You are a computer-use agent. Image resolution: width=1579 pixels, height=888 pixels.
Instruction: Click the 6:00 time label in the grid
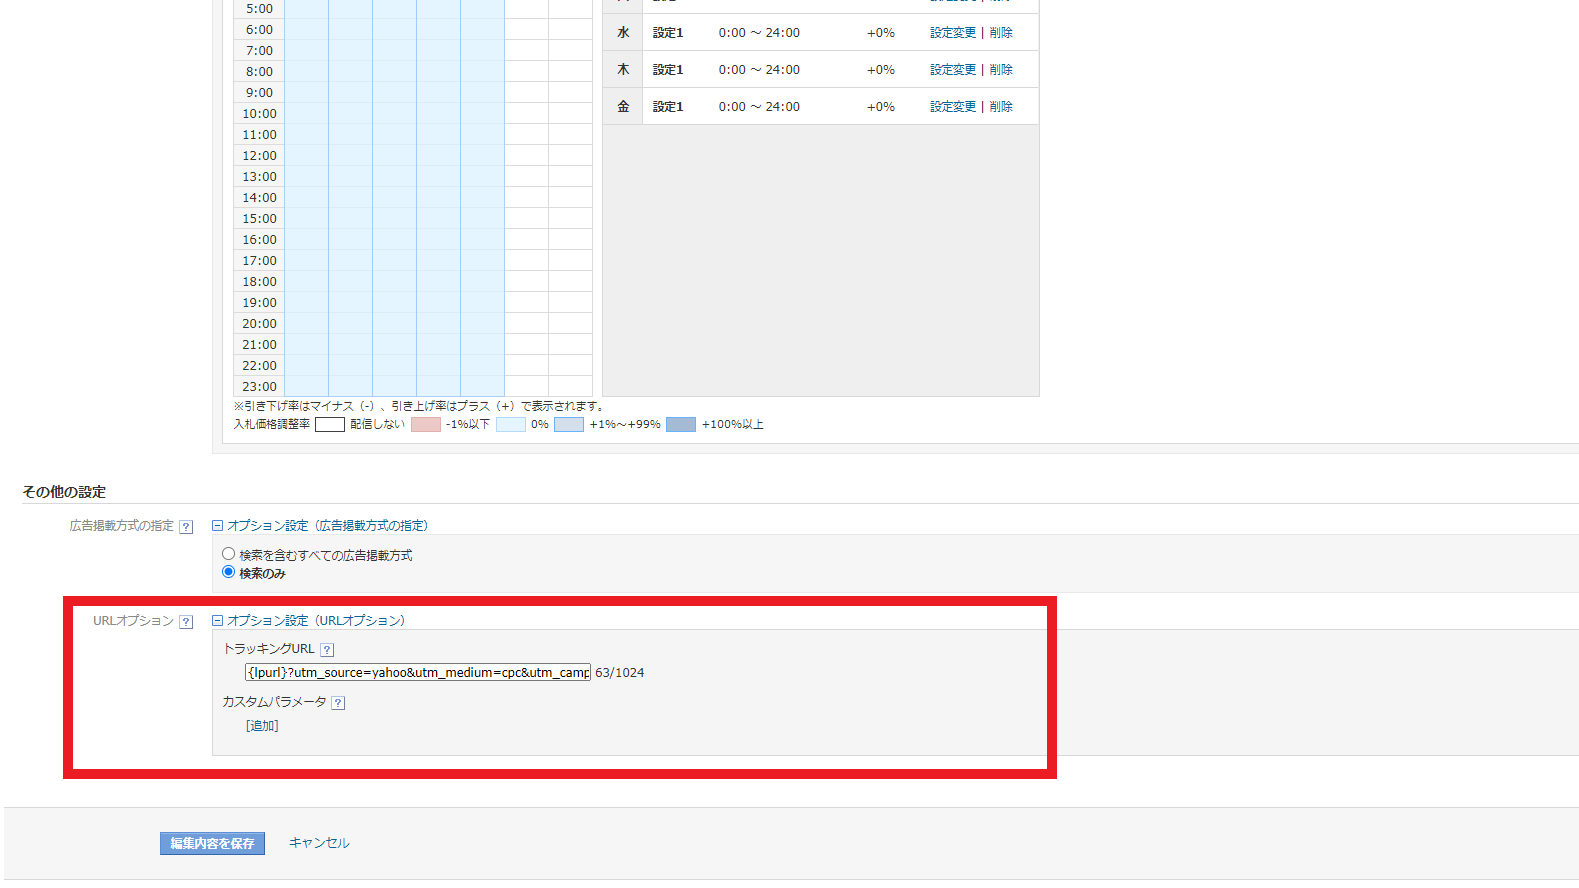pyautogui.click(x=260, y=30)
